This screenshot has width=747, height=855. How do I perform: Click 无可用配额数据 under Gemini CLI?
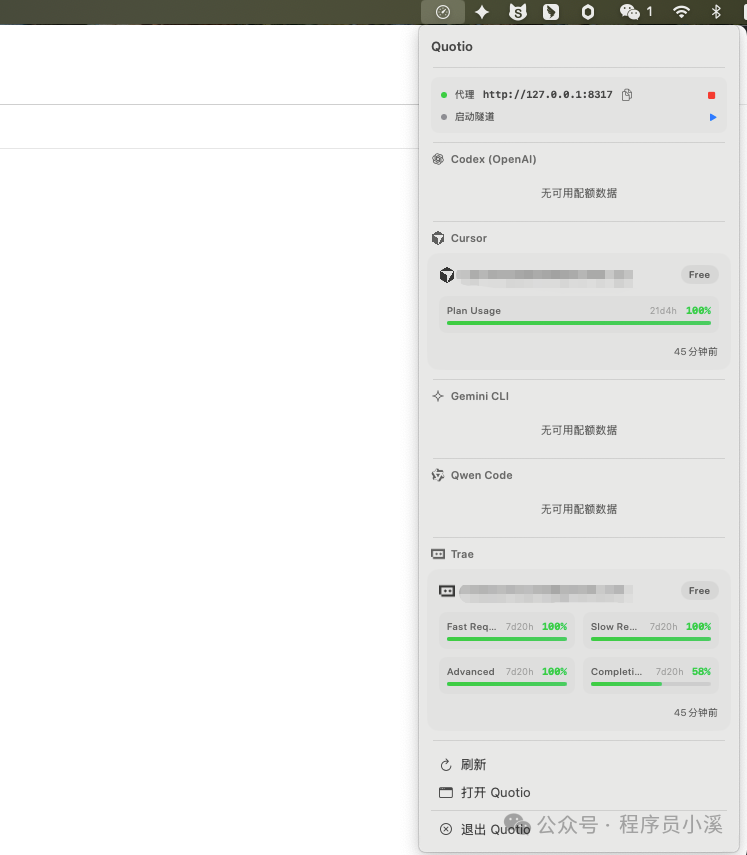(579, 430)
